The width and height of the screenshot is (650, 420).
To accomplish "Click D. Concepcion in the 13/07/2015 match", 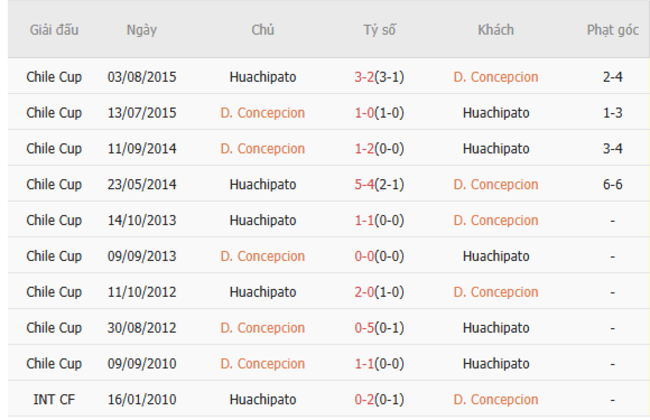I will (262, 113).
